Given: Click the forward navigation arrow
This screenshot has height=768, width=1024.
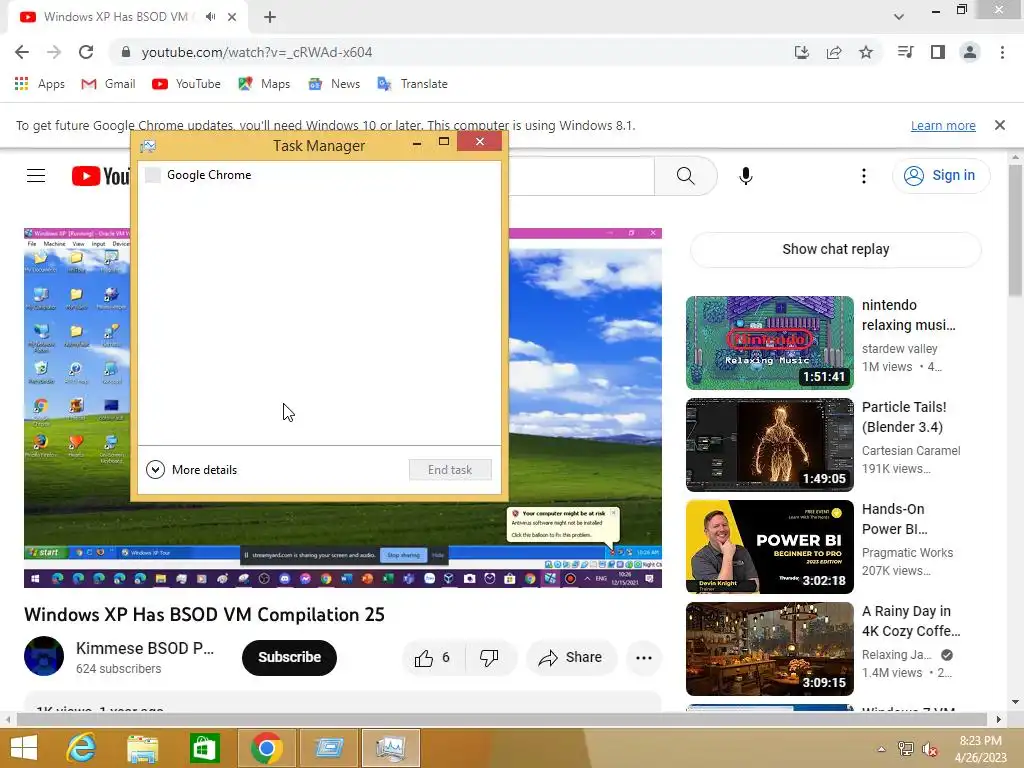Looking at the screenshot, I should click(54, 52).
